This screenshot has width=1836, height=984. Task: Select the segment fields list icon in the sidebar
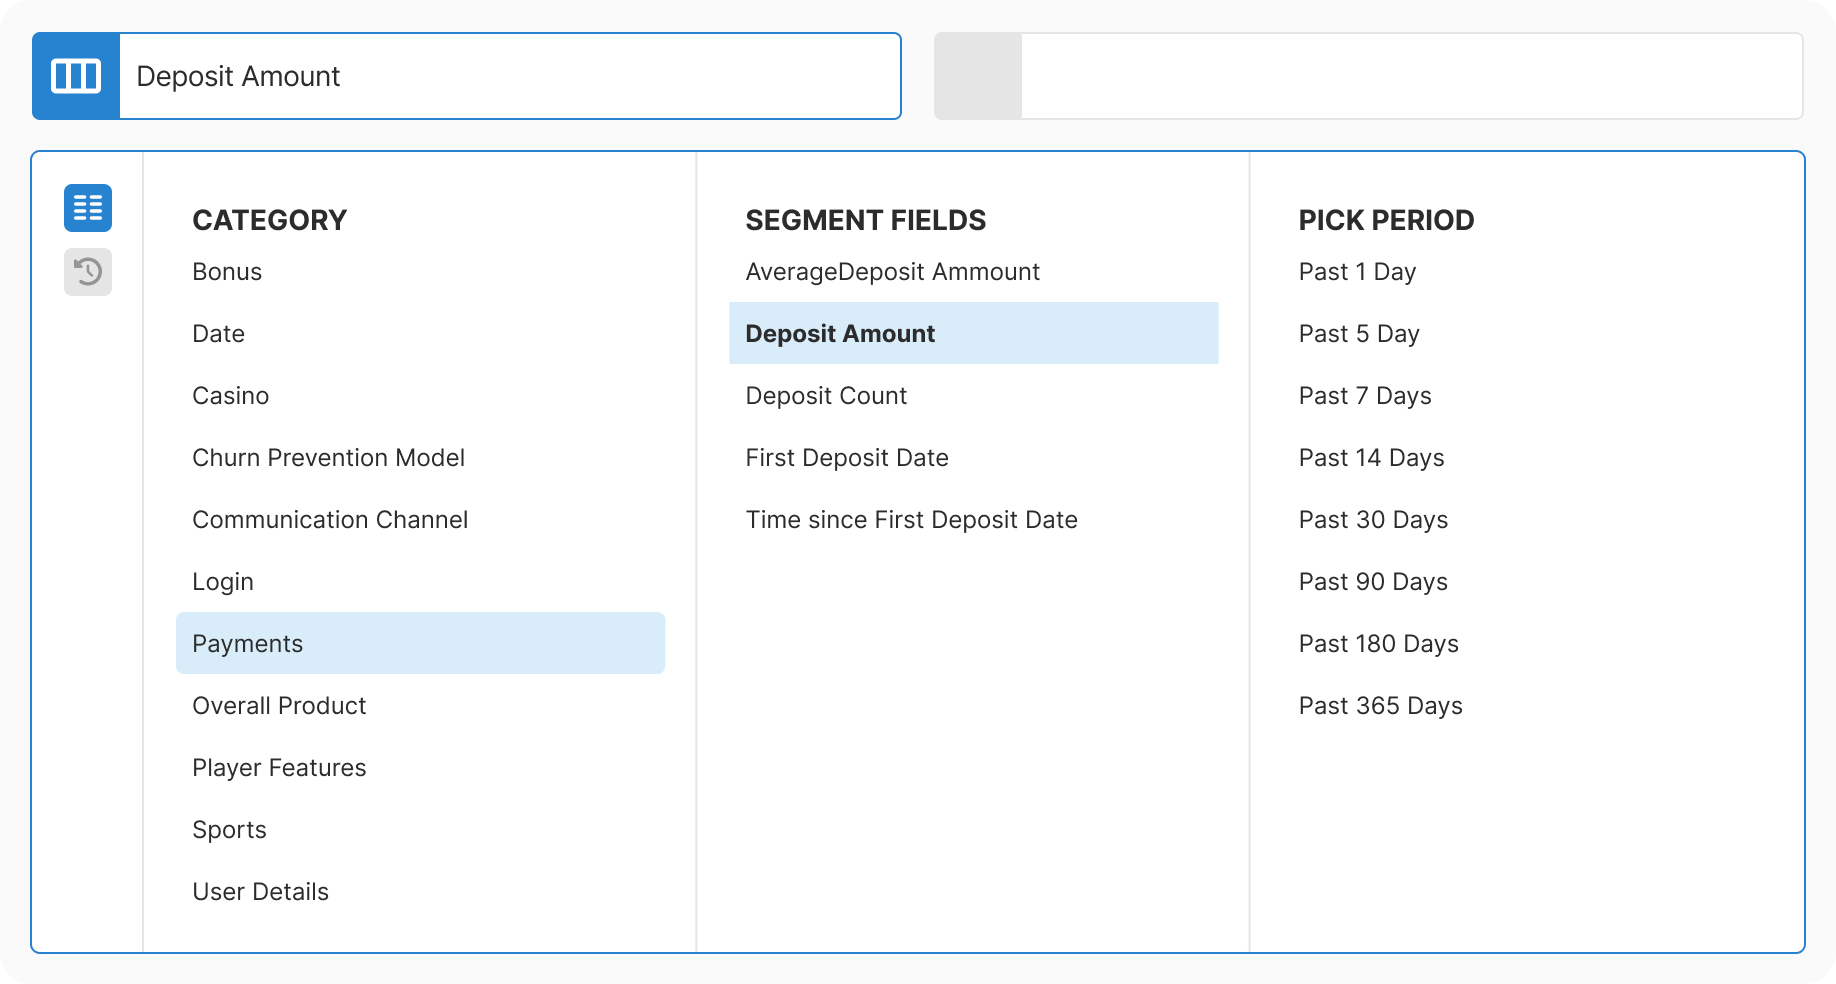tap(87, 208)
